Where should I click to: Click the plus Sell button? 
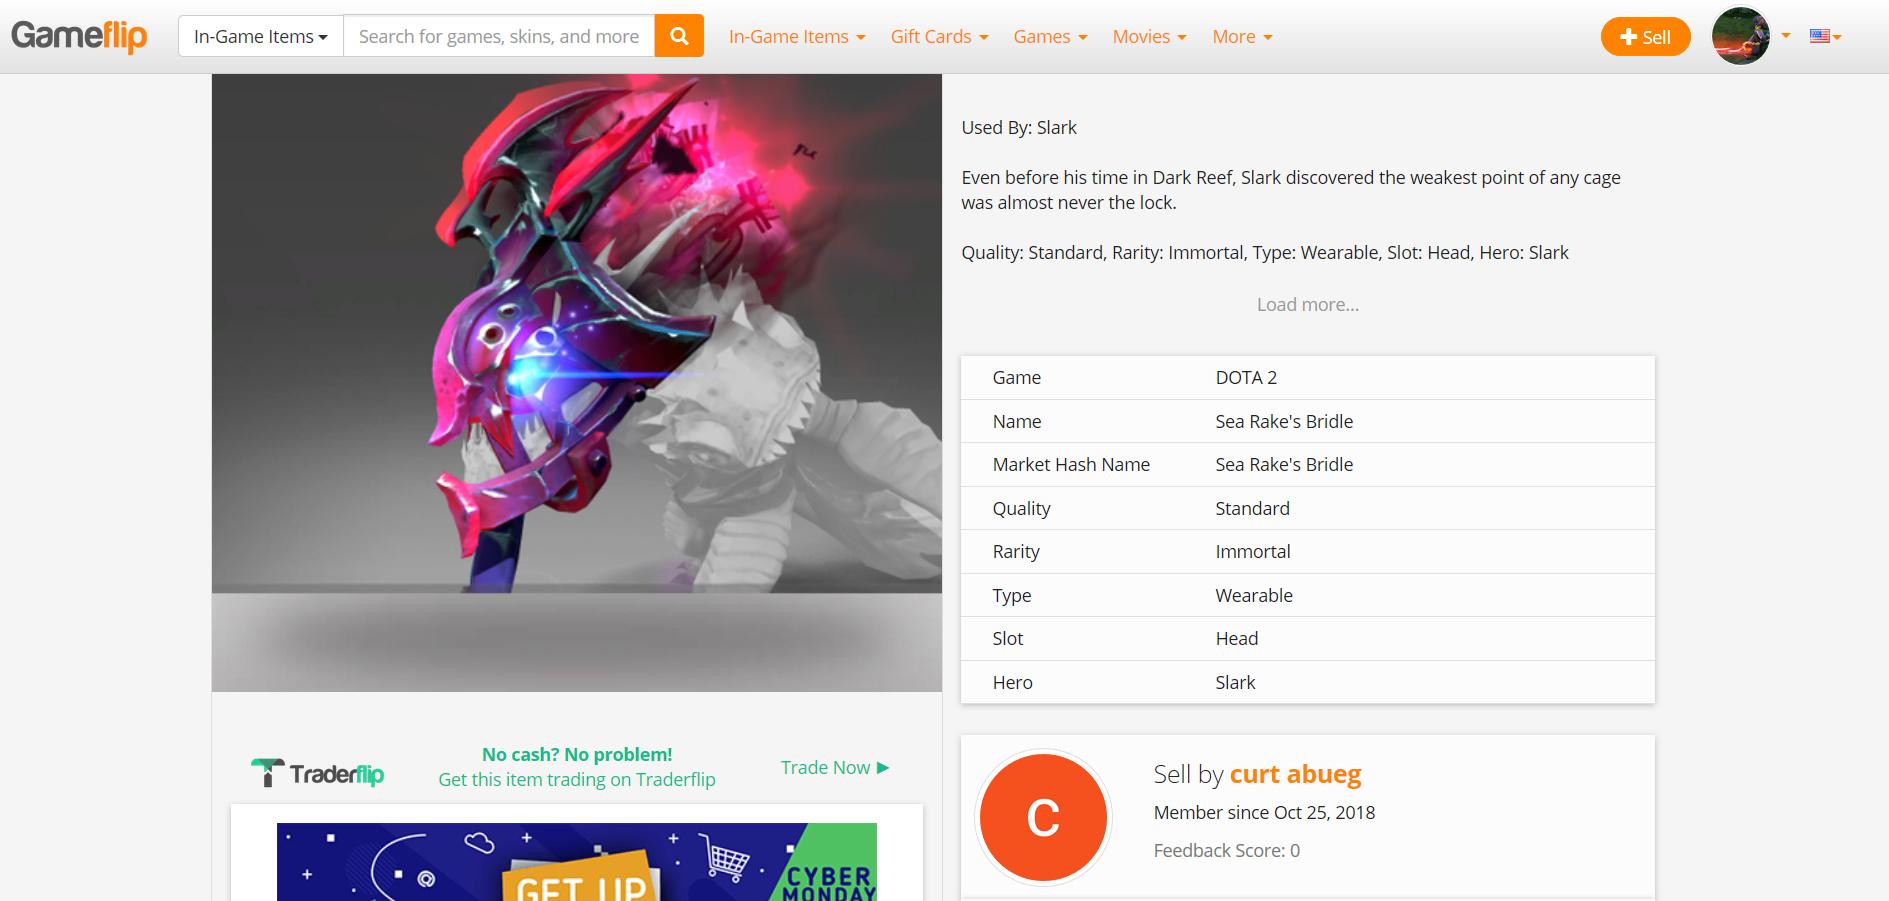point(1645,37)
